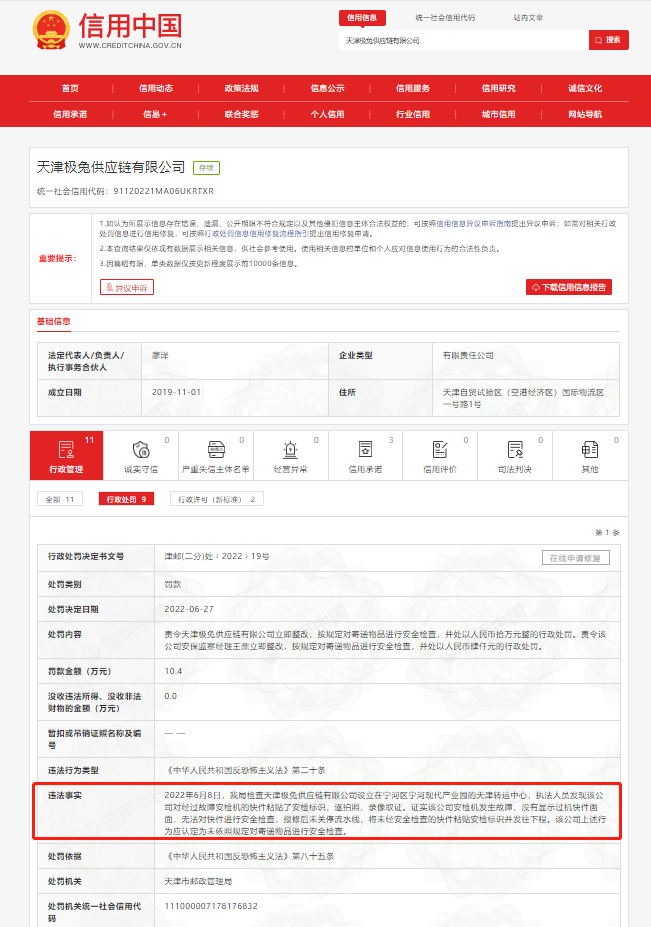Open the 城市信用 navigation item
The image size is (651, 927).
click(x=498, y=114)
